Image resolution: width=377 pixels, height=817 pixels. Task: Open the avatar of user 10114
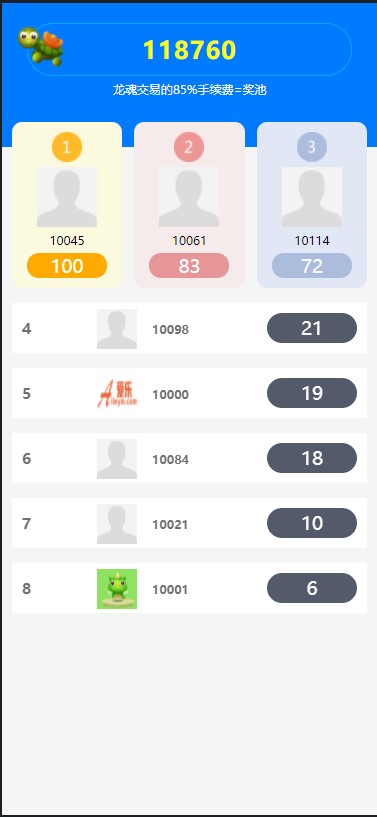click(x=312, y=197)
